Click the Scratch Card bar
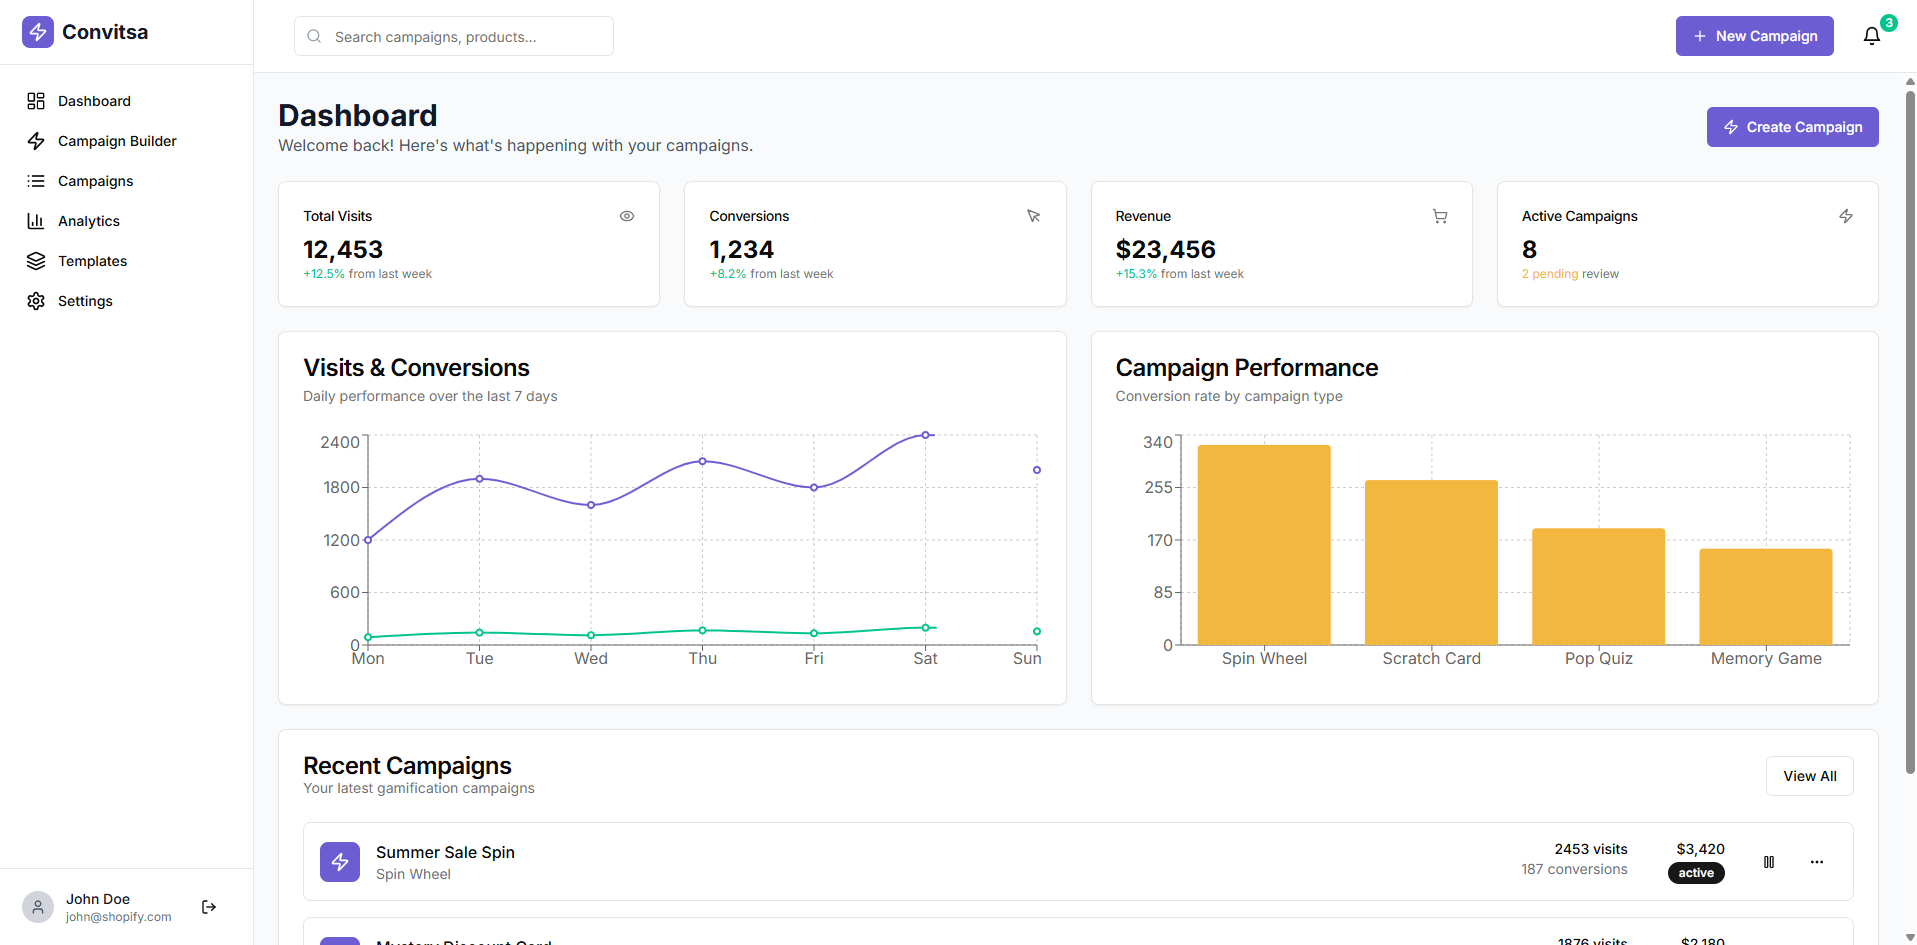The width and height of the screenshot is (1917, 945). pyautogui.click(x=1431, y=563)
